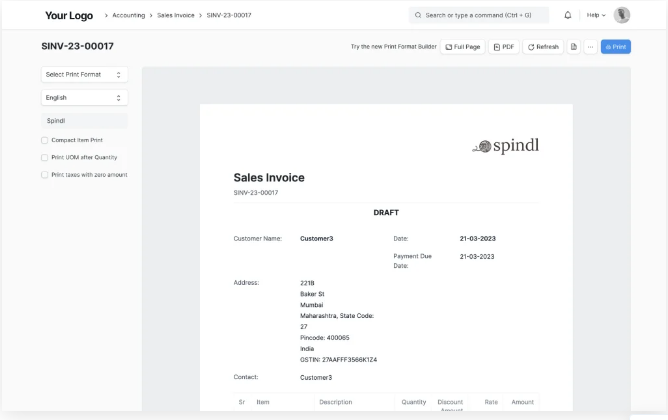
Task: Select the Sales Invoice heading text
Action: [269, 178]
